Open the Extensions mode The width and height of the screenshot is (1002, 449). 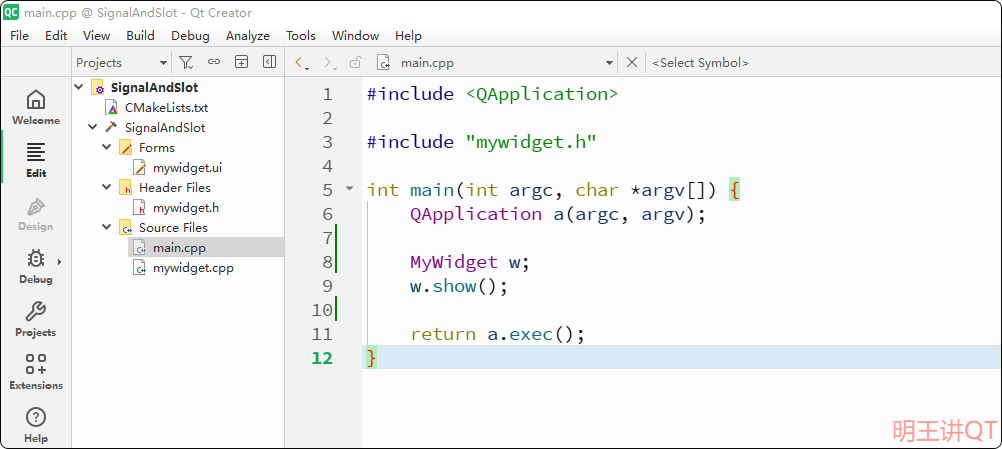(36, 371)
